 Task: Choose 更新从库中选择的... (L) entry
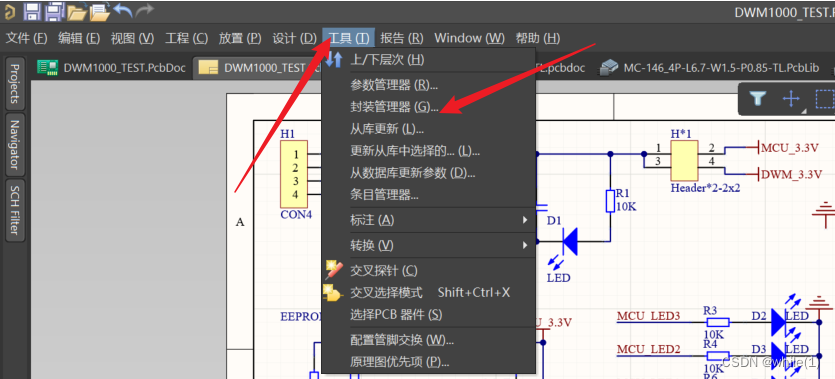click(428, 151)
